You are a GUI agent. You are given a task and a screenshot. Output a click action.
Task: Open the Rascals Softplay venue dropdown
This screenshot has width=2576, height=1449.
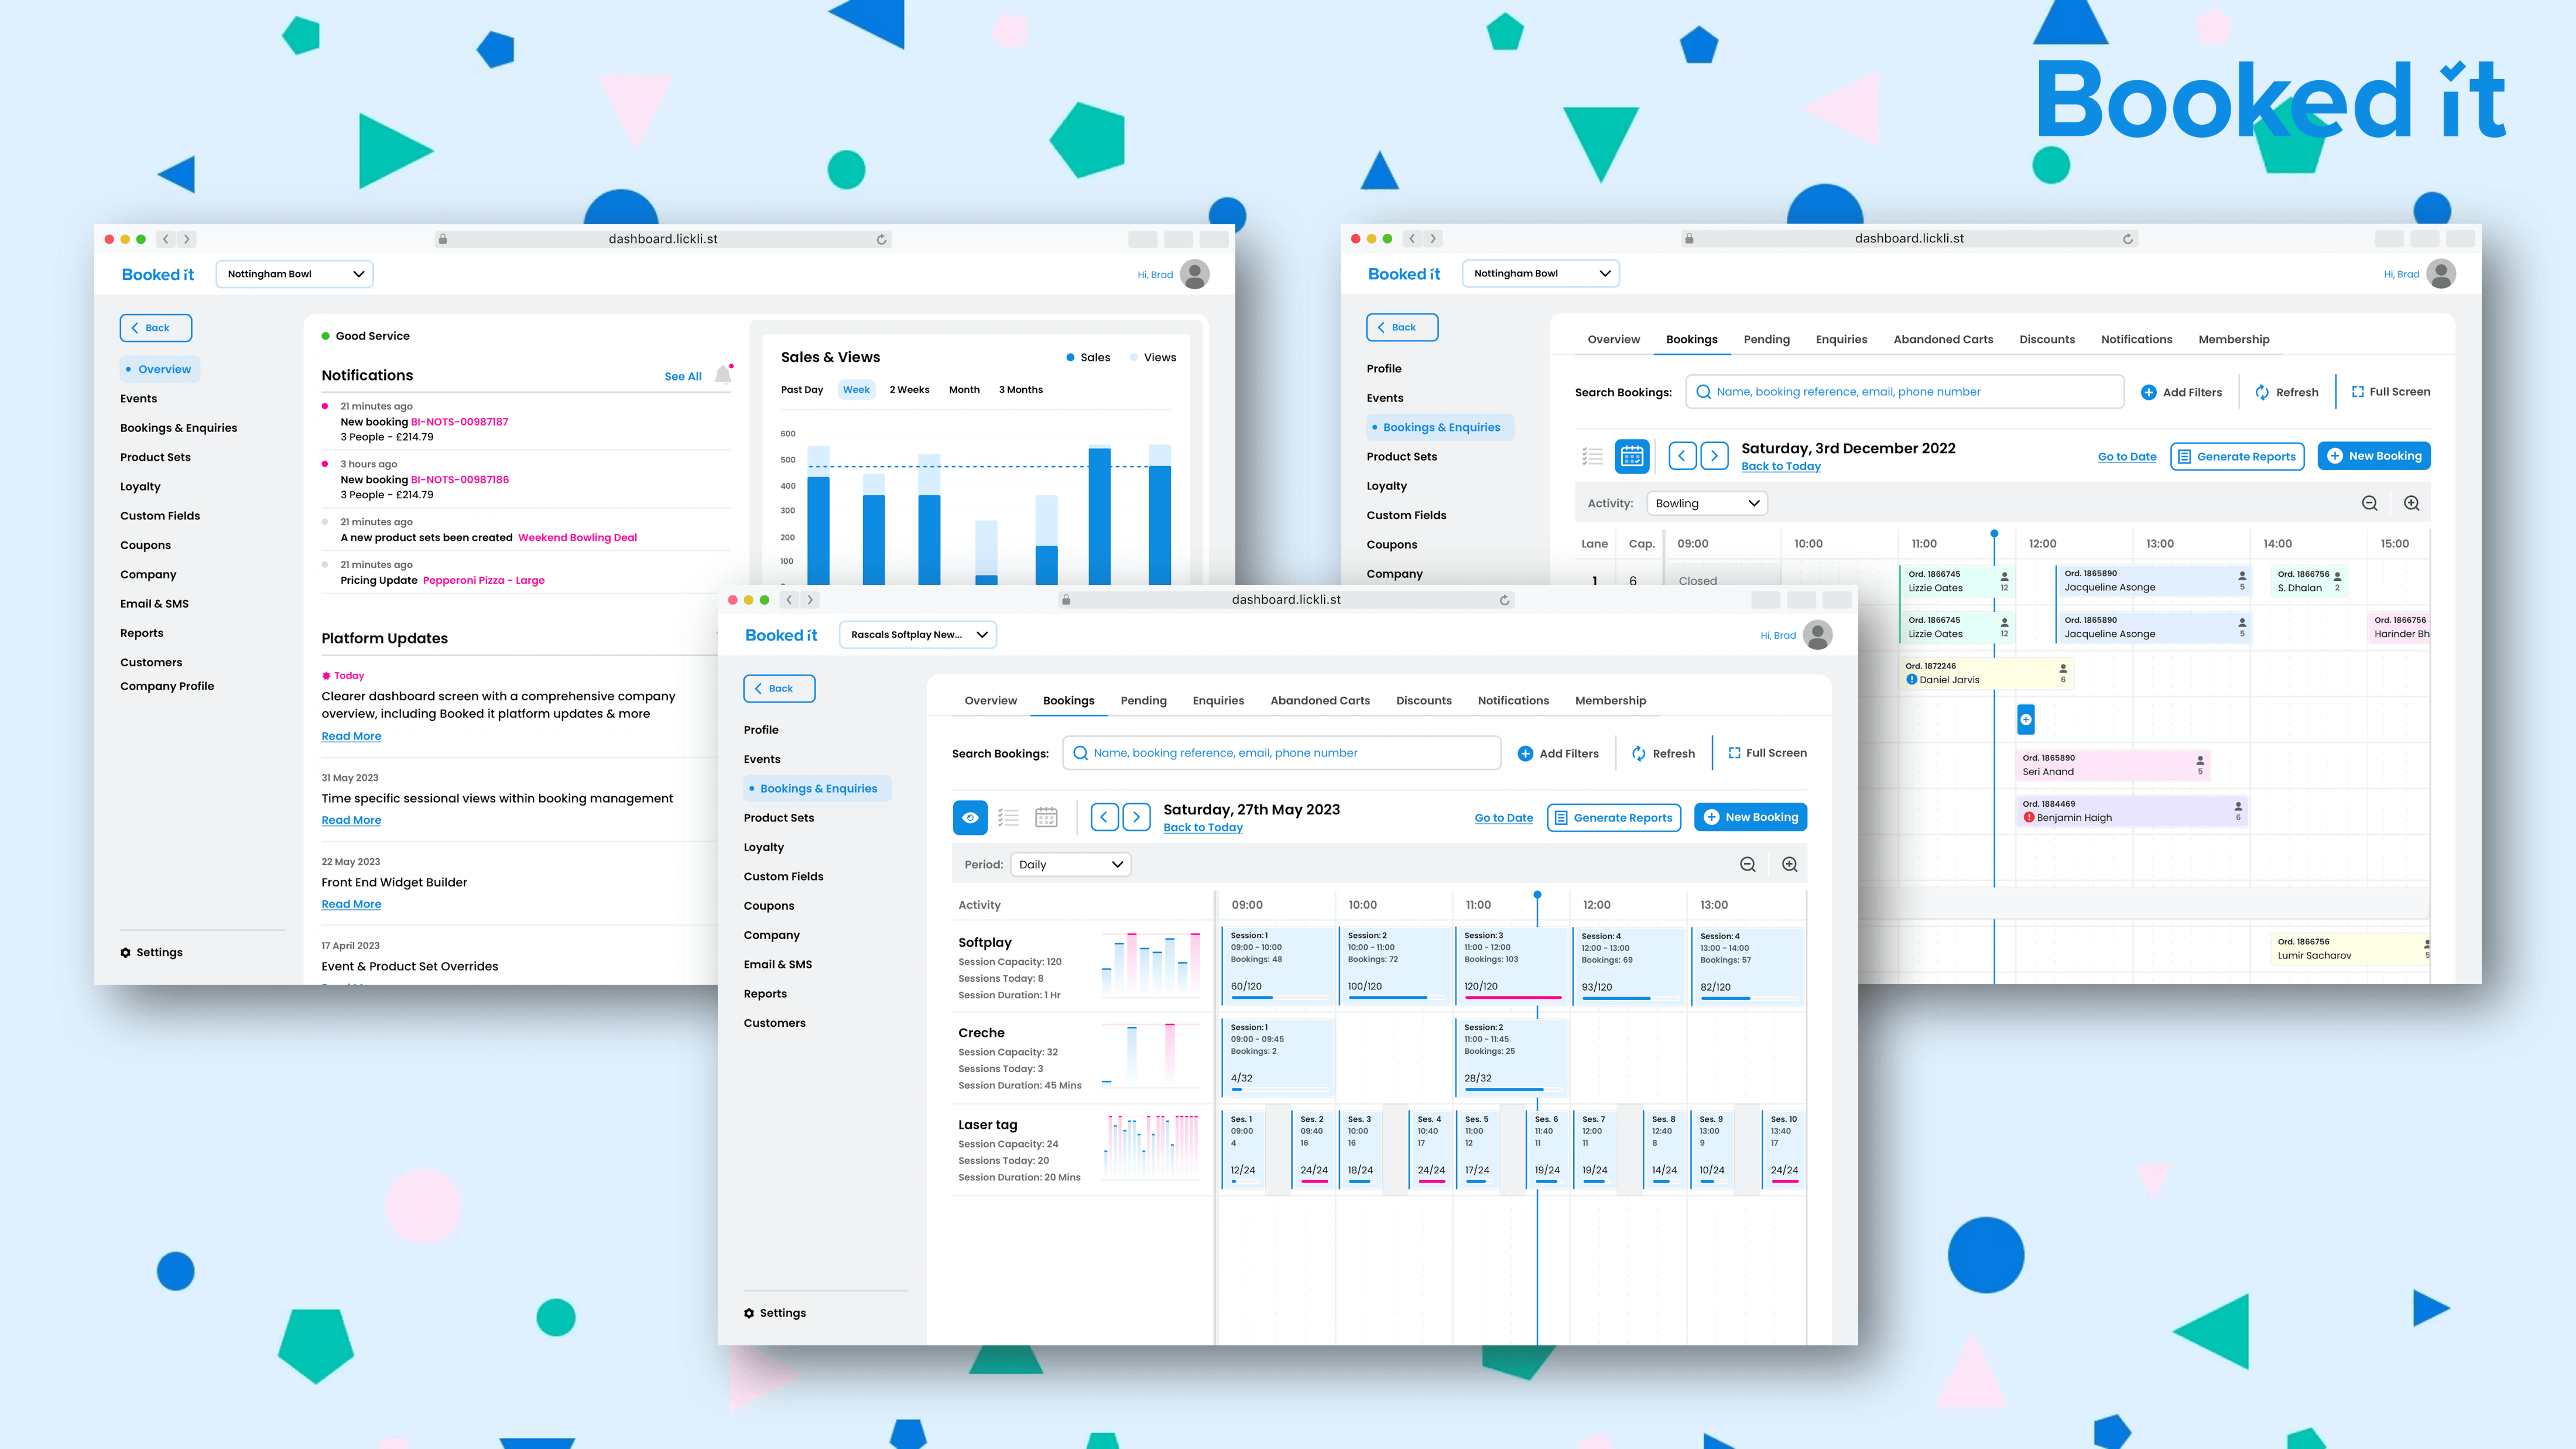918,634
